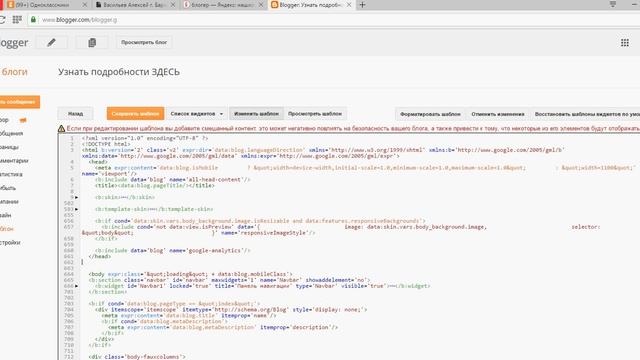Click the google-analytics include line
This screenshot has width=640, height=360.
point(173,251)
